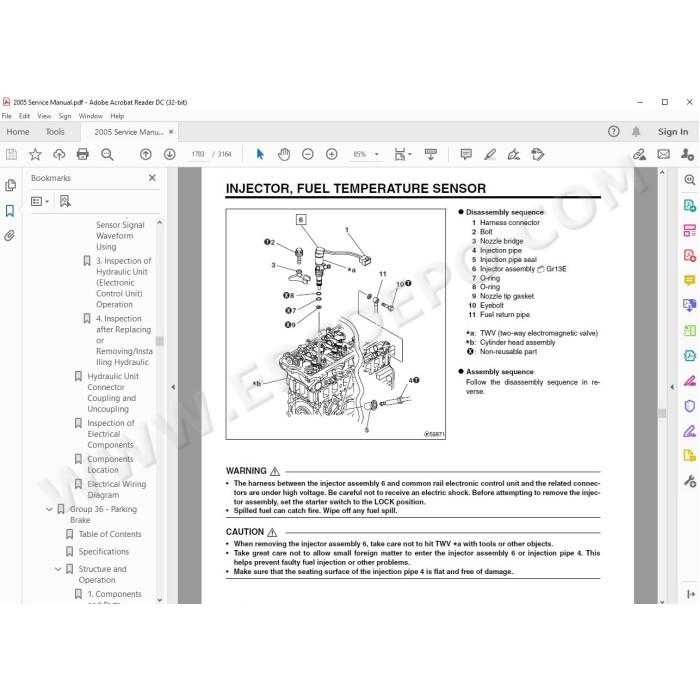Open Table of Contents bookmark
The image size is (700, 700).
110,534
